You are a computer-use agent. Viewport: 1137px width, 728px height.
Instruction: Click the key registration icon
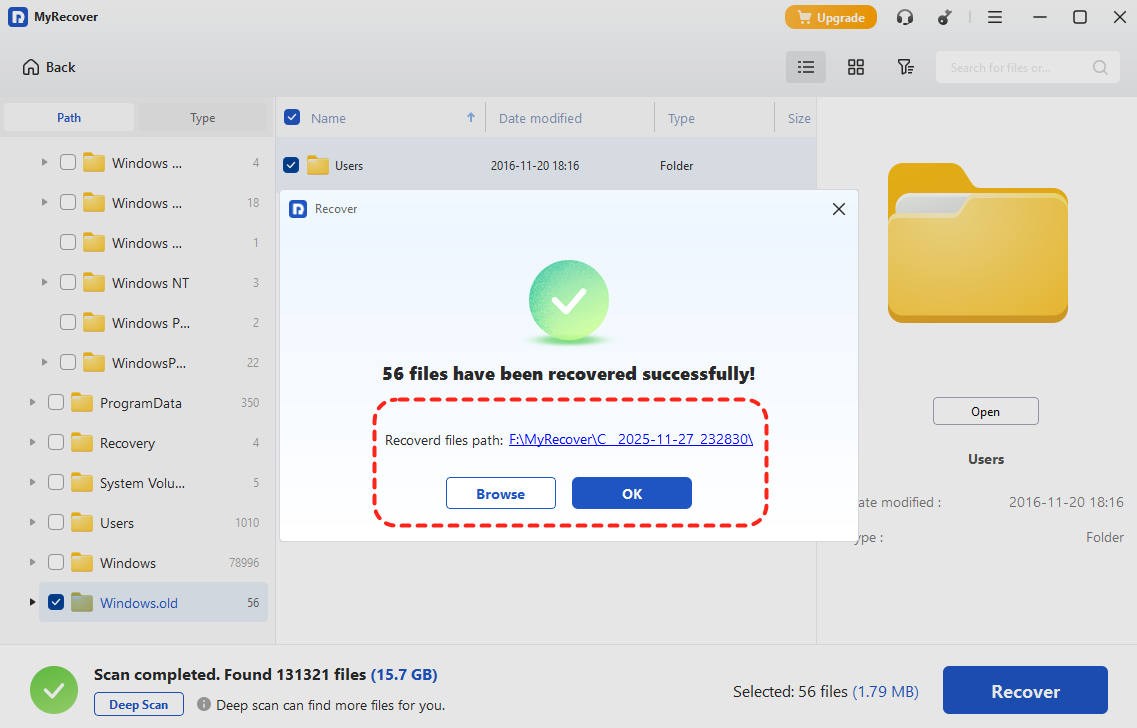click(x=944, y=17)
